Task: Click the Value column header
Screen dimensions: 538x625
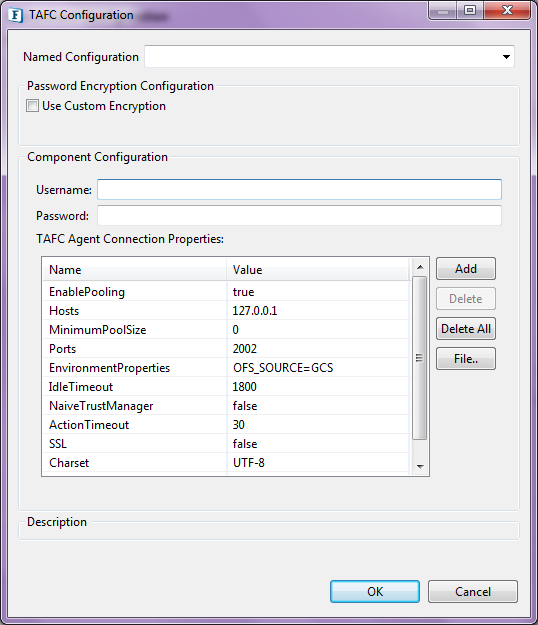Action: [x=318, y=269]
